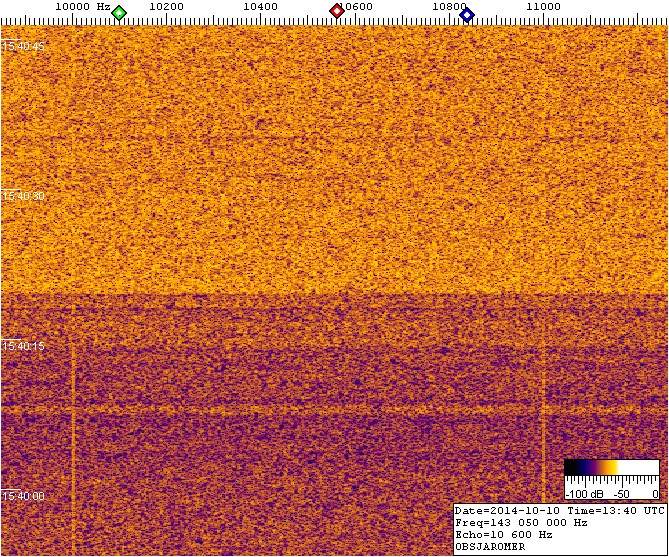This screenshot has width=669, height=557.
Task: Click the red diamond frequency marker
Action: click(337, 12)
